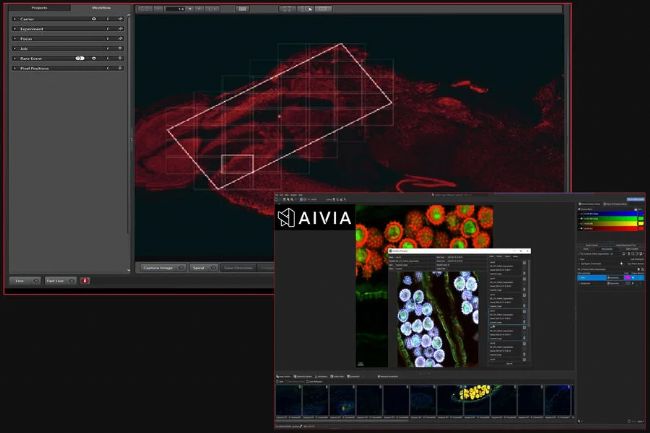Viewport: 650px width, 433px height.
Task: Open the dropdown arrow beside the zoom value
Action: [x=190, y=9]
